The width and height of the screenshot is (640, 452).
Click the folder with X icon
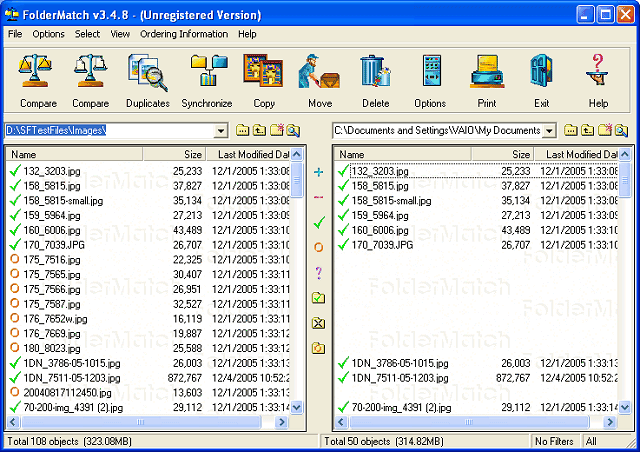tap(318, 323)
